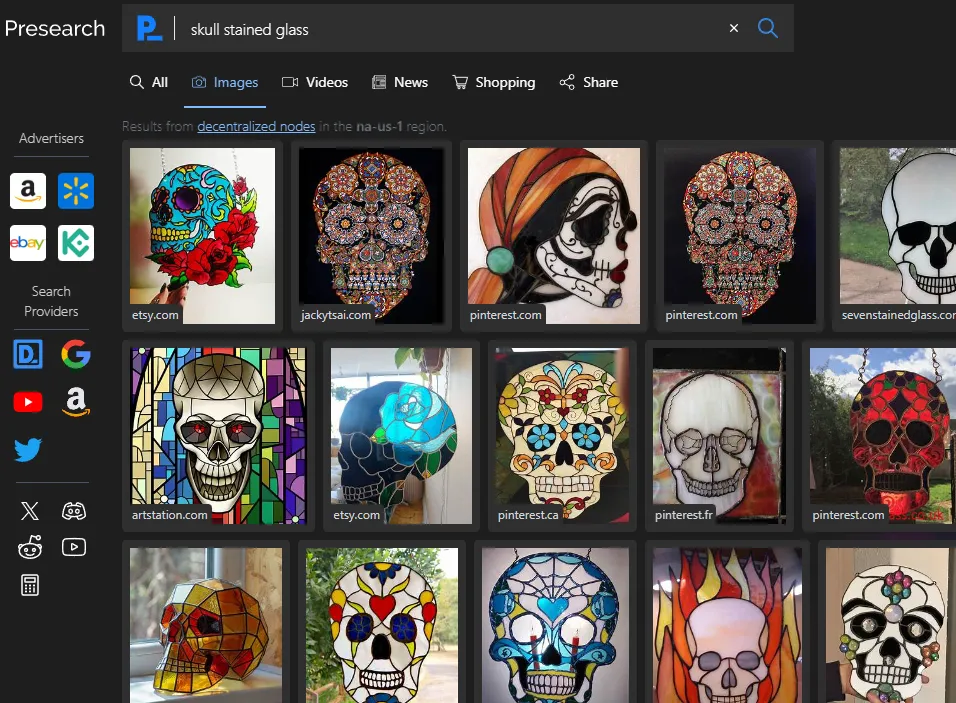Open Presearch Reddit icon
The width and height of the screenshot is (956, 703).
tap(29, 547)
